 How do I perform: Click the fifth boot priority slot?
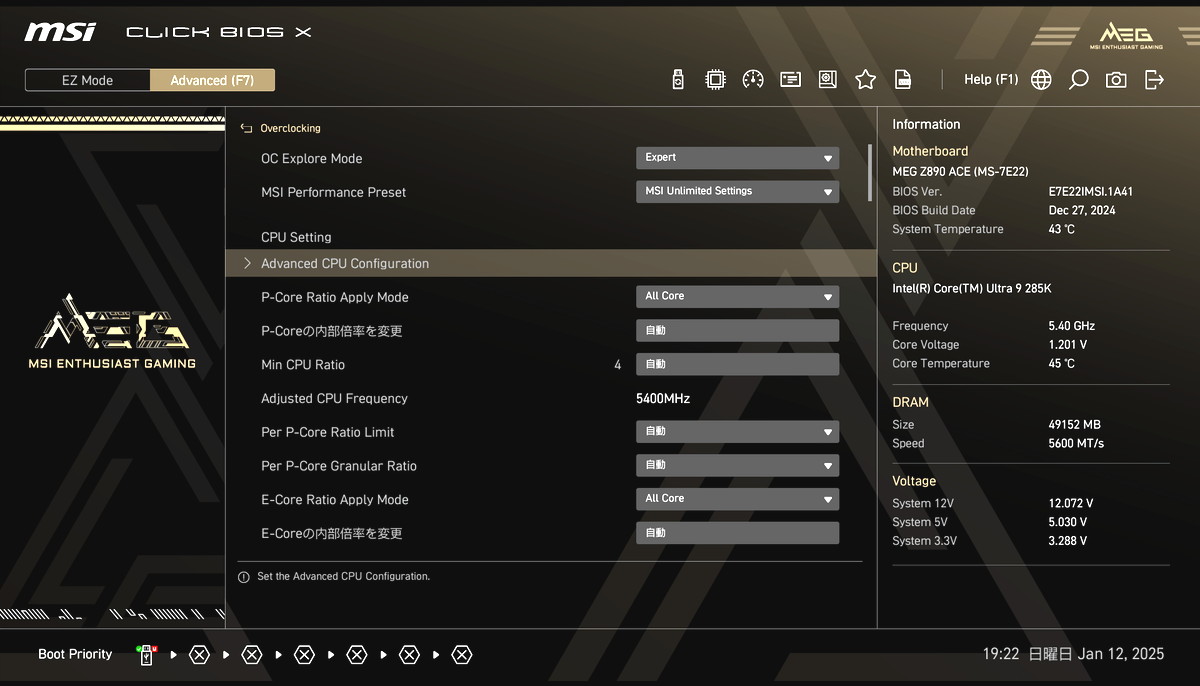(x=357, y=655)
